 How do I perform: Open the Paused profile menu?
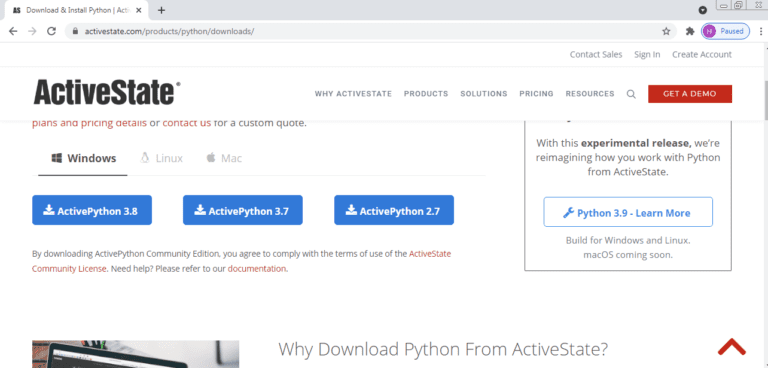pos(725,31)
